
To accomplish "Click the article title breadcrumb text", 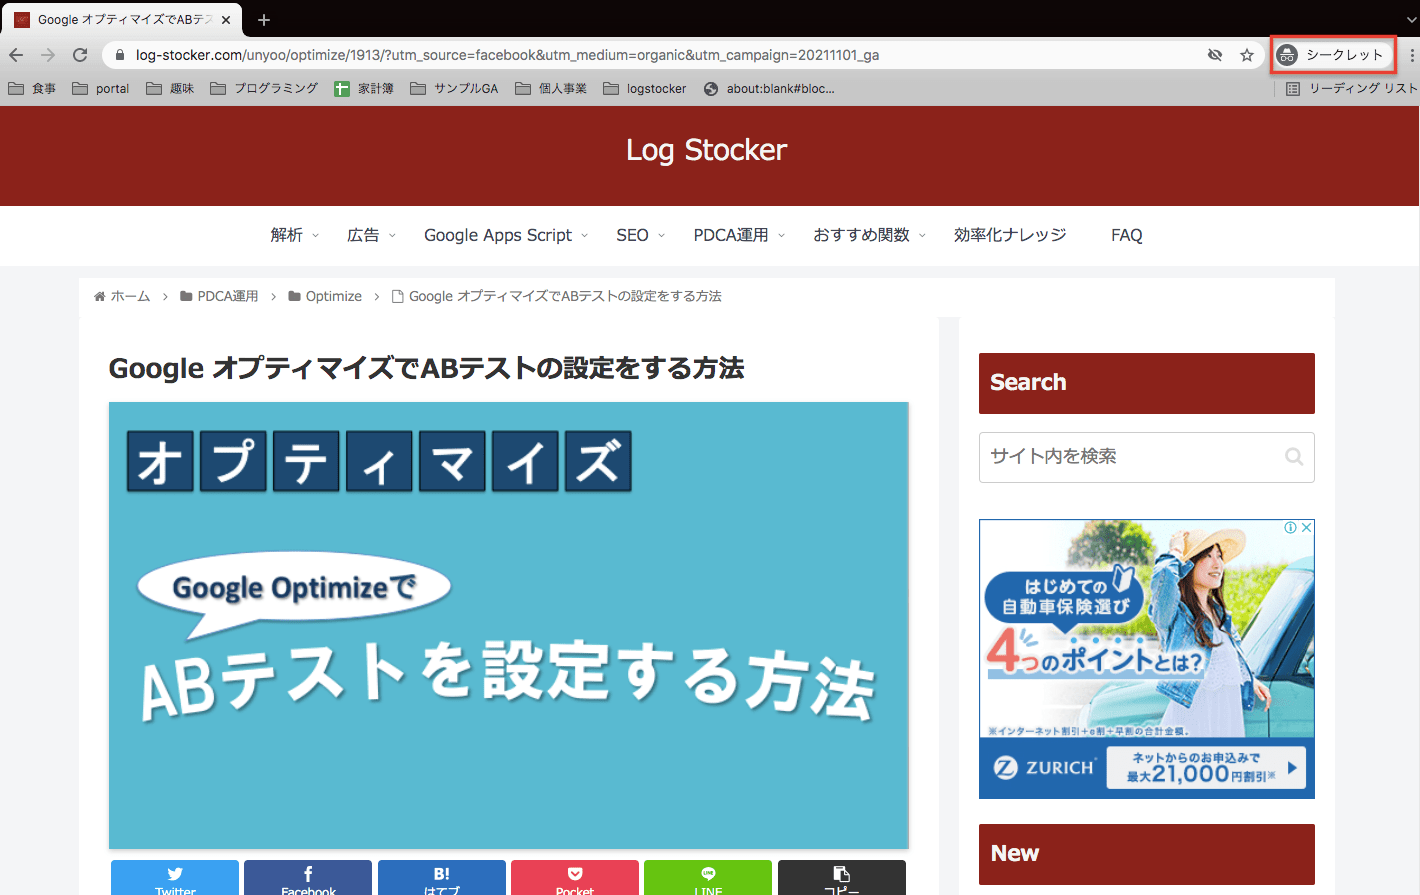I will tap(565, 296).
